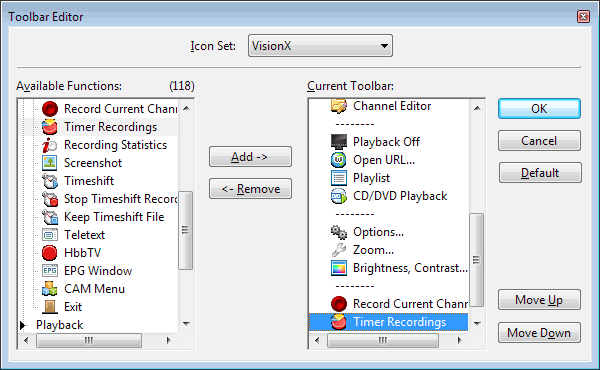
Task: Click the Timer Recordings icon in Current Toolbar
Action: point(339,321)
